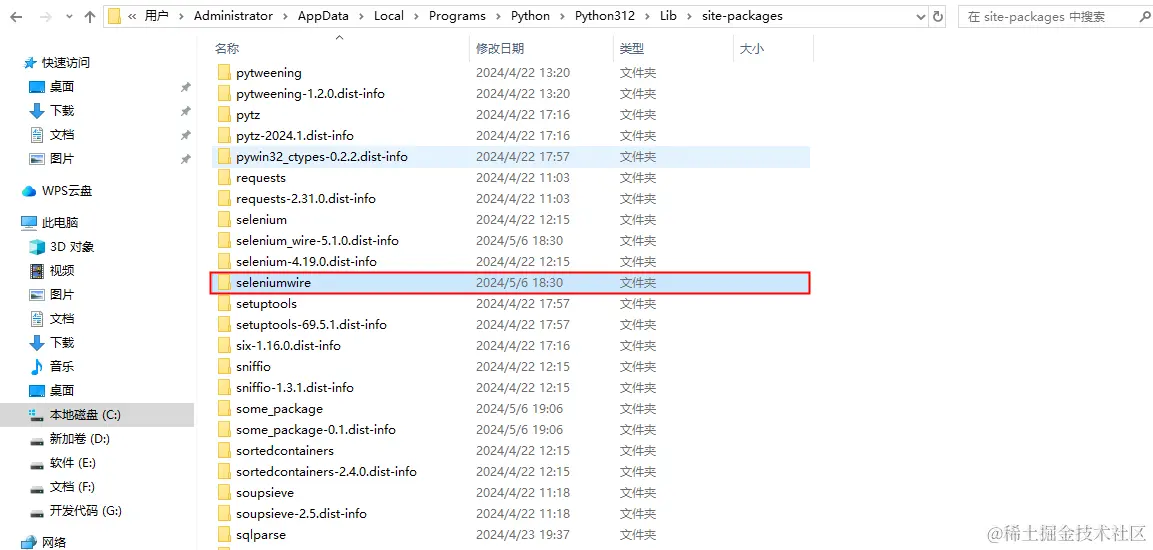Click the address bar folder icon

pyautogui.click(x=114, y=16)
